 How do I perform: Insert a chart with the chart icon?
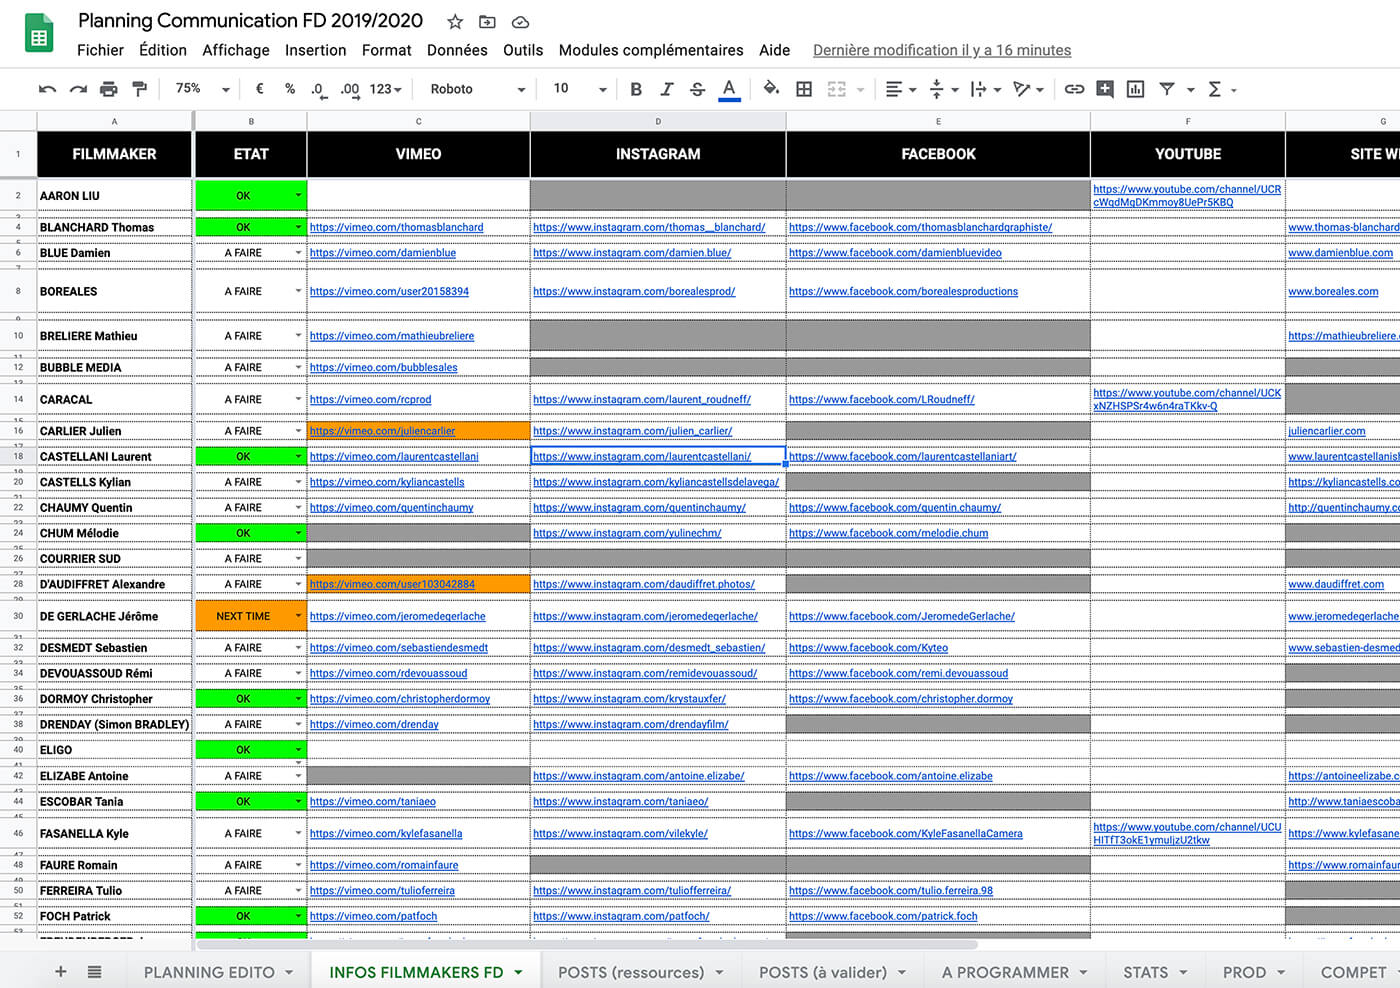pyautogui.click(x=1136, y=89)
